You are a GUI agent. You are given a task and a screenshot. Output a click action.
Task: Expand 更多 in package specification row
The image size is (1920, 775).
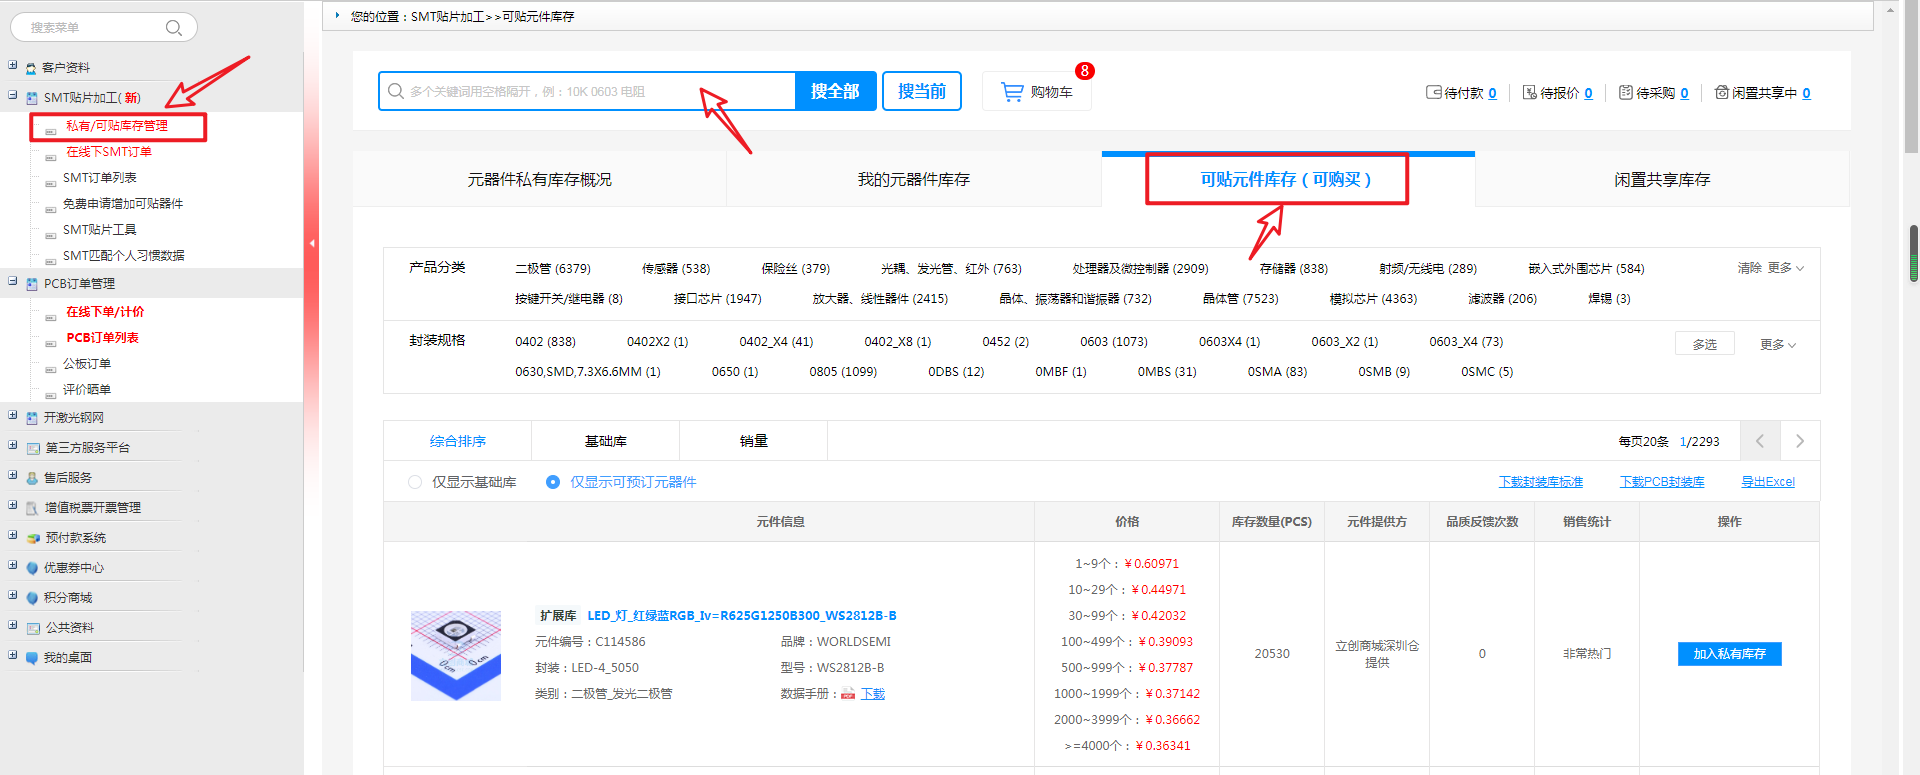(1777, 344)
